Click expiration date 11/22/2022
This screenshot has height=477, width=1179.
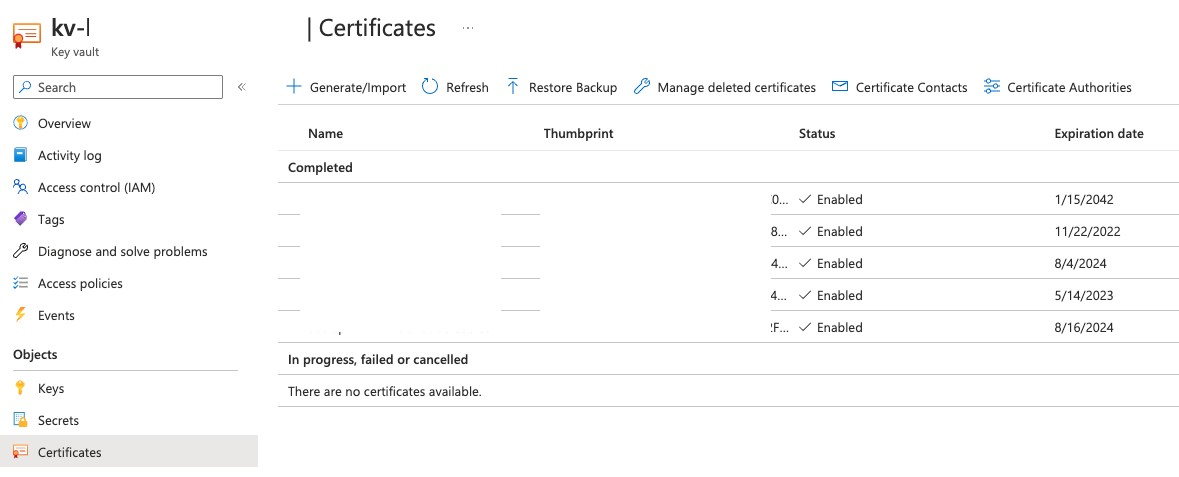click(1087, 232)
